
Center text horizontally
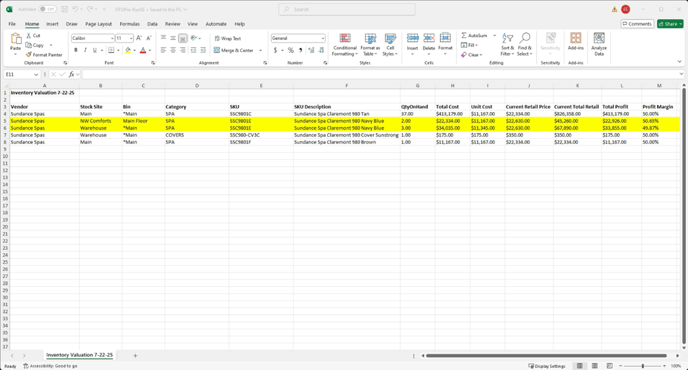pos(173,50)
